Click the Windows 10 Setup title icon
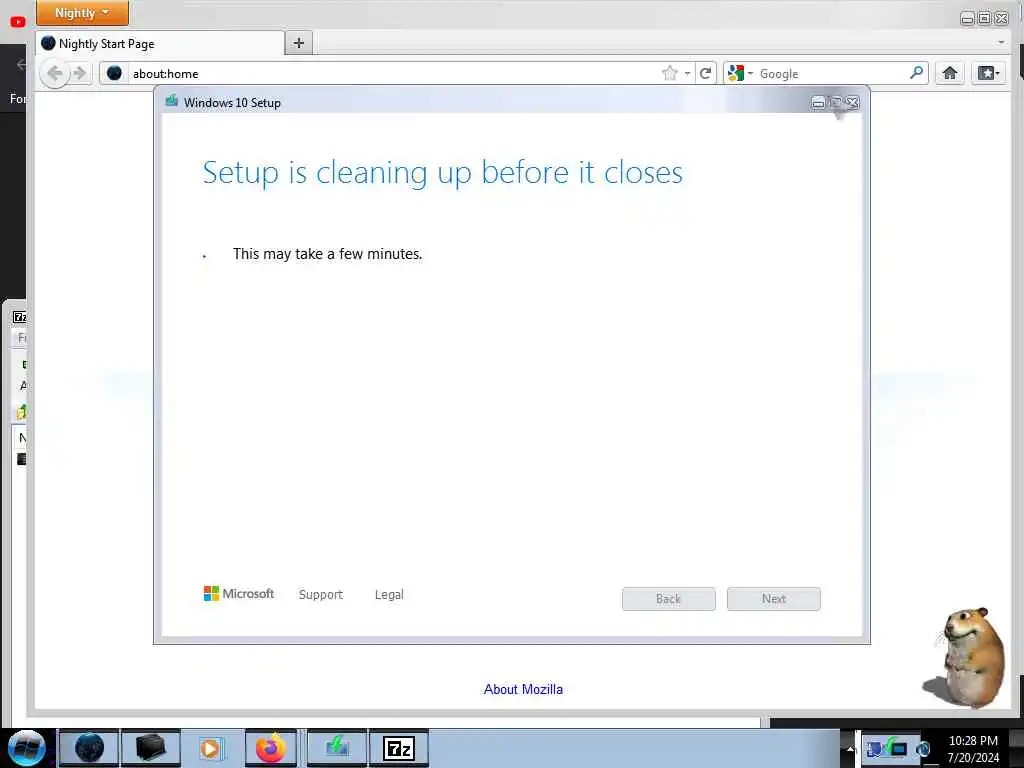The height and width of the screenshot is (768, 1024). coord(172,101)
